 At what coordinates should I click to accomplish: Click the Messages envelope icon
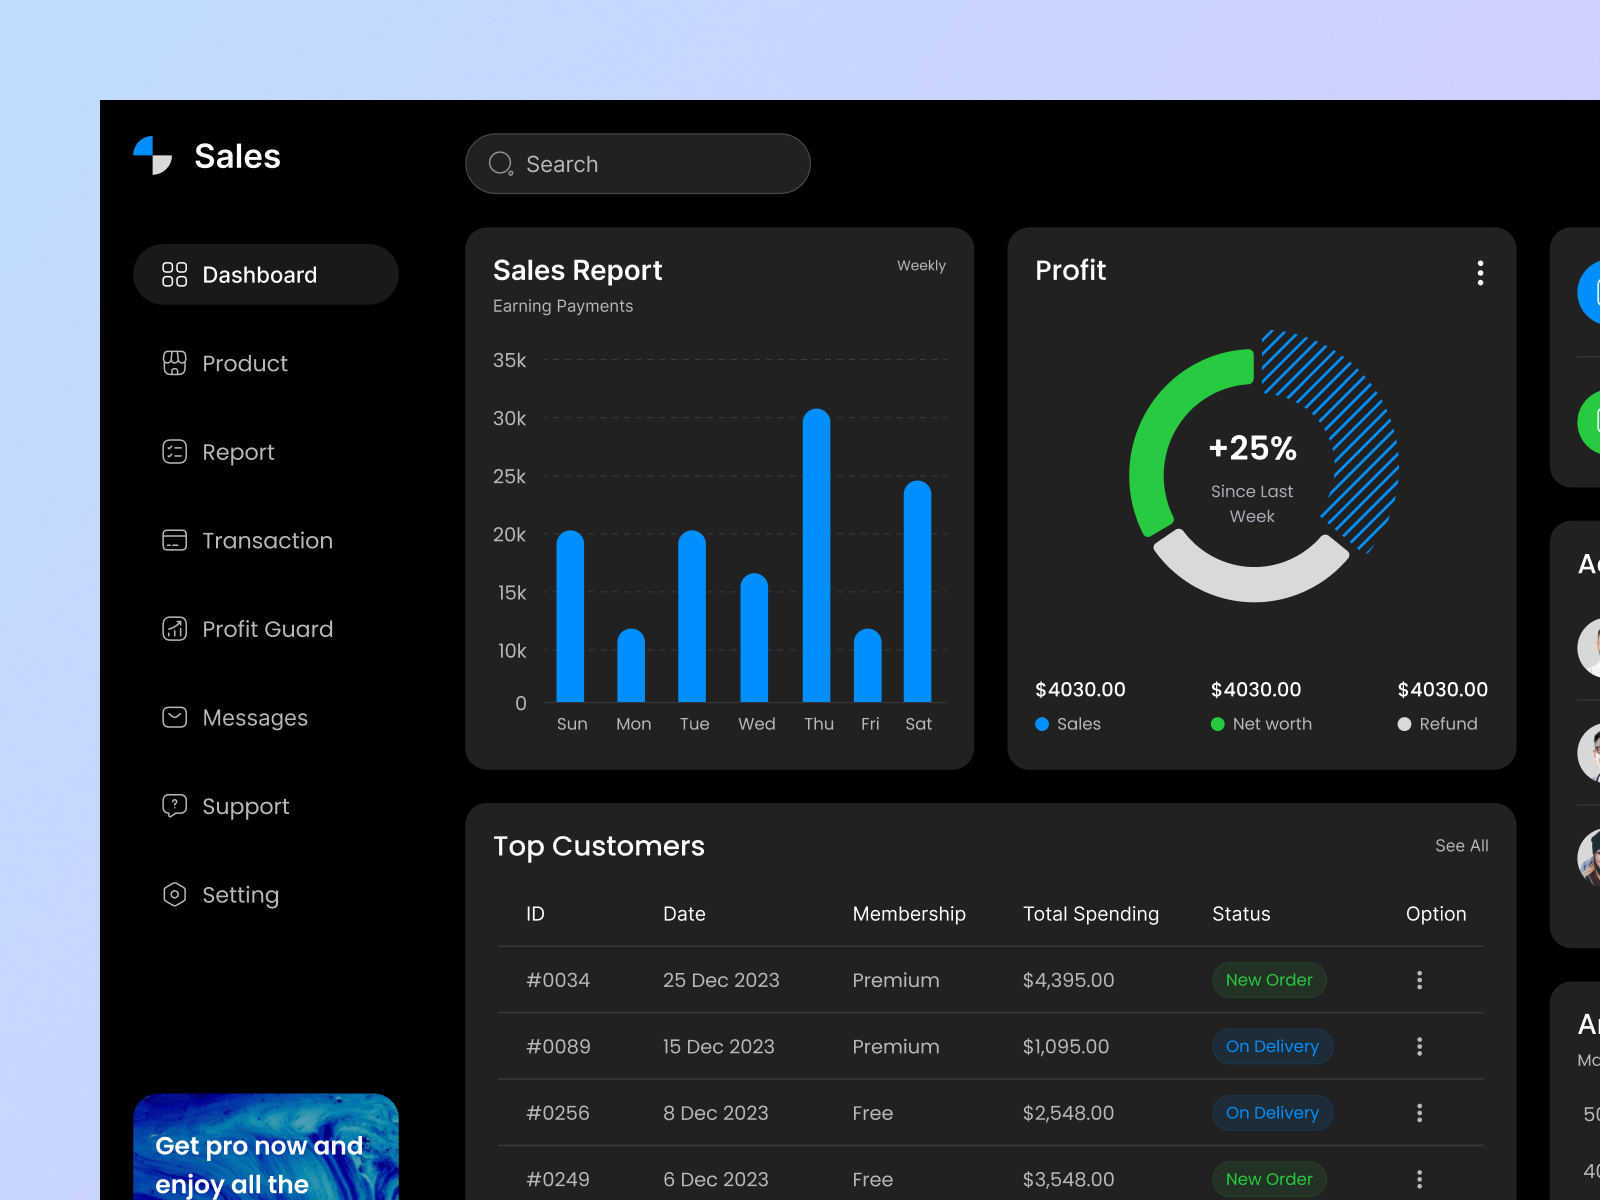[175, 717]
